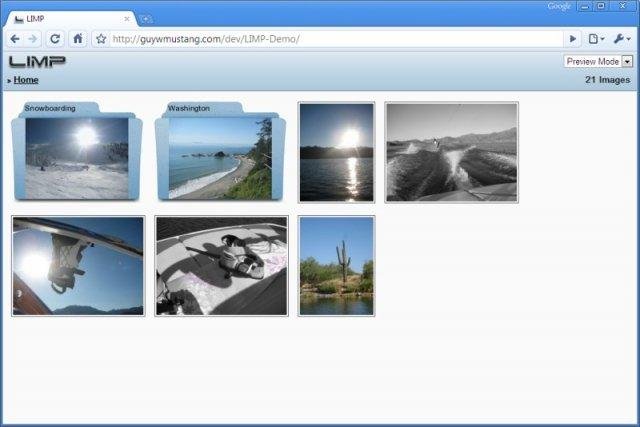Screen dimensions: 640x427
Task: Maximize the browser window
Action: [601, 6]
